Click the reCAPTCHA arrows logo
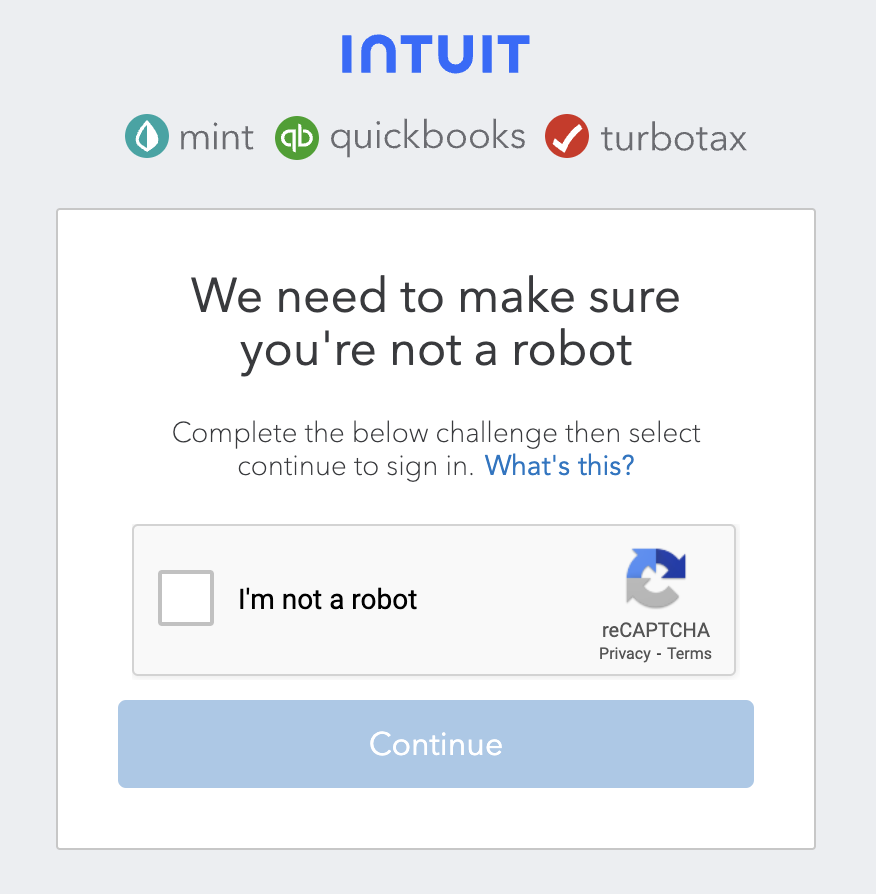The width and height of the screenshot is (876, 894). coord(656,579)
